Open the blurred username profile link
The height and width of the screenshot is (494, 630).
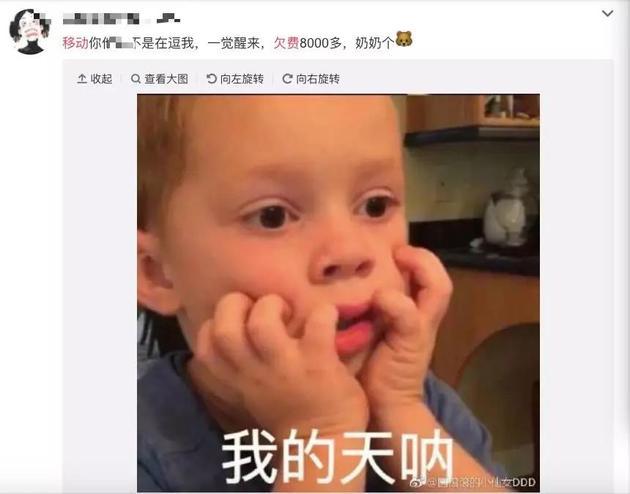121,18
